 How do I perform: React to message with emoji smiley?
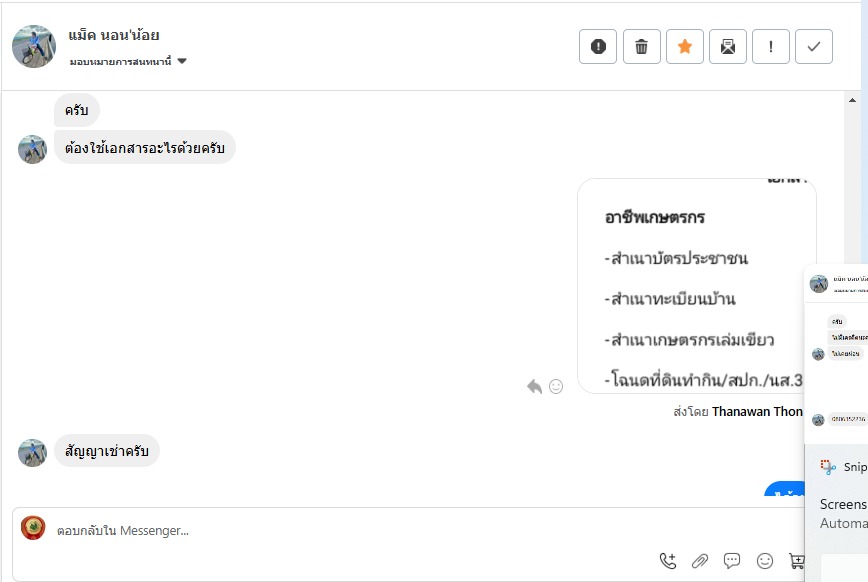pos(556,386)
